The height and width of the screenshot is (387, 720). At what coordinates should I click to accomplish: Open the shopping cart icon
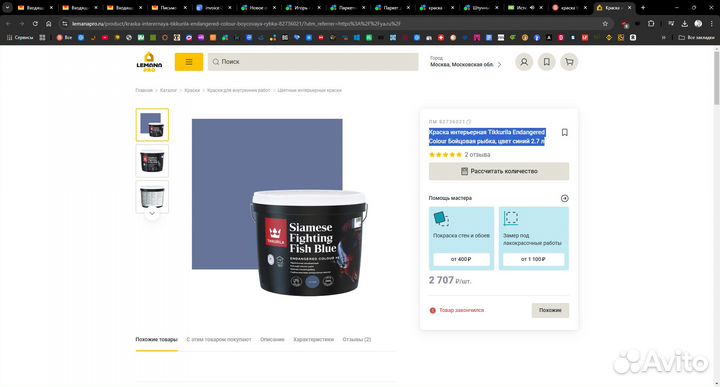(x=569, y=62)
